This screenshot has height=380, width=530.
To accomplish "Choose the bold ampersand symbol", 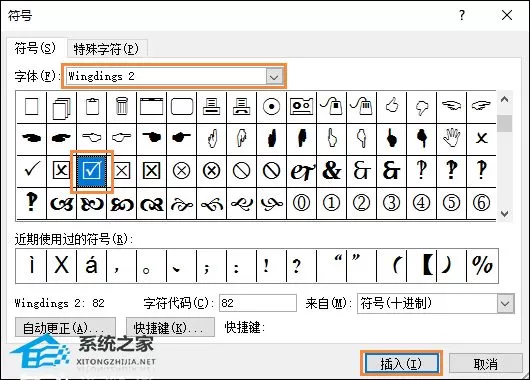I will [x=331, y=171].
